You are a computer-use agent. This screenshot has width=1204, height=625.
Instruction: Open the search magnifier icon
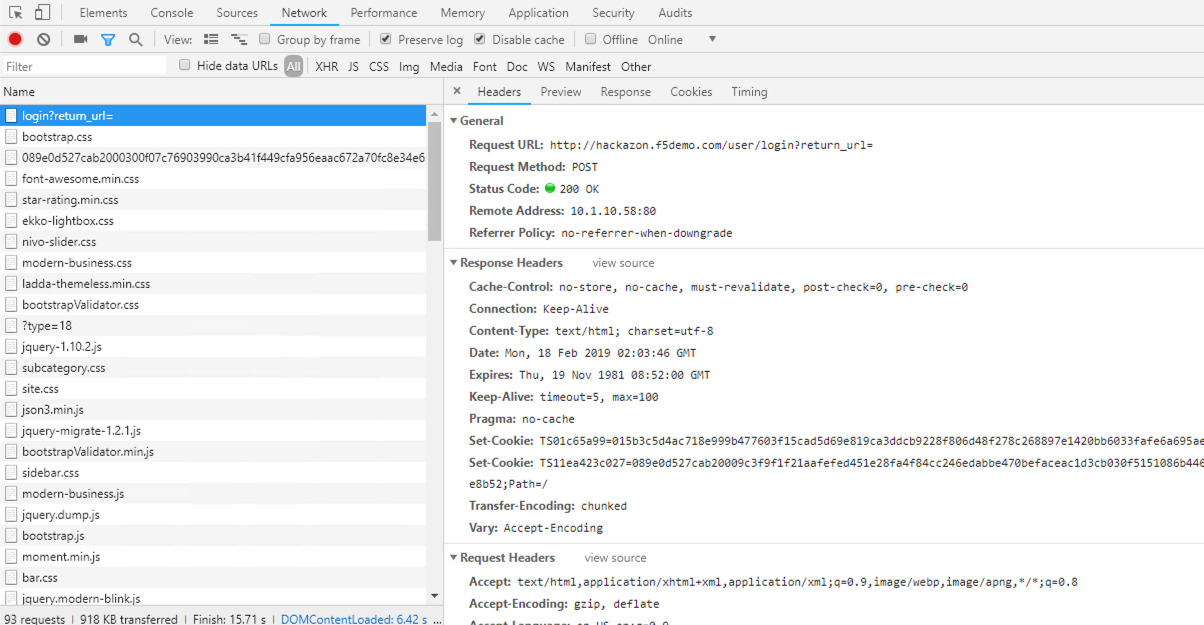click(135, 40)
